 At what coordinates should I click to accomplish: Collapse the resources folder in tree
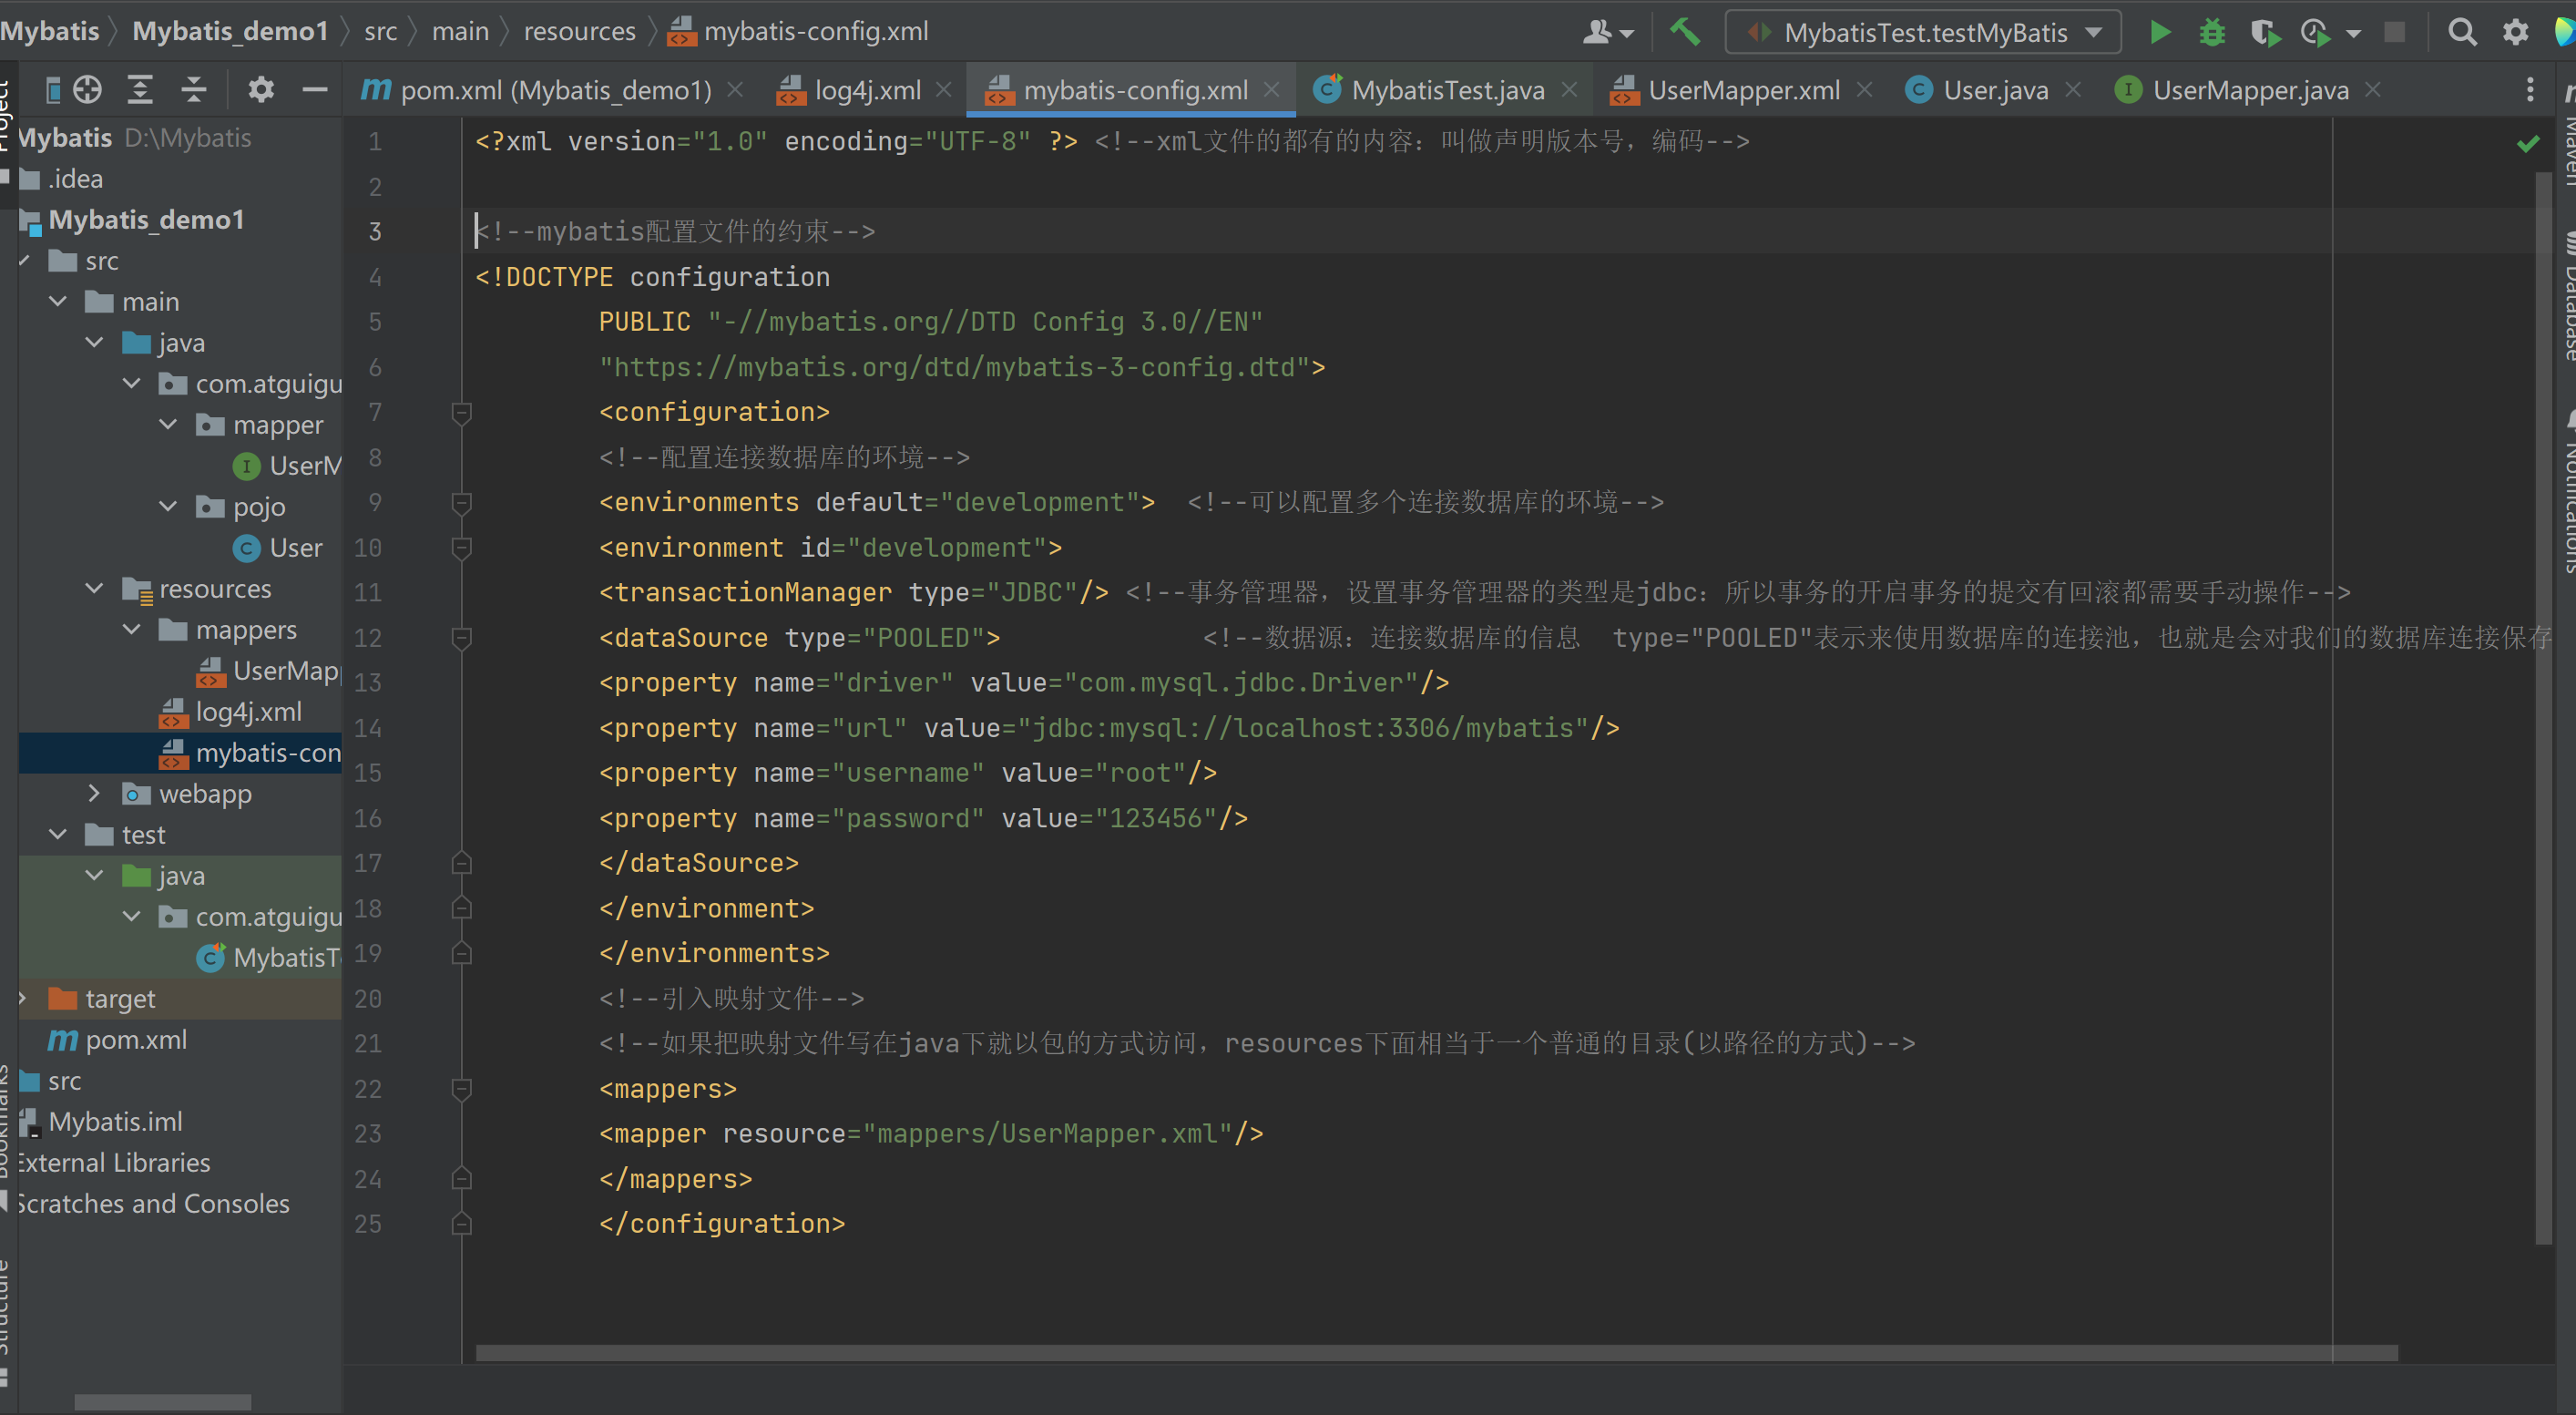(x=94, y=588)
